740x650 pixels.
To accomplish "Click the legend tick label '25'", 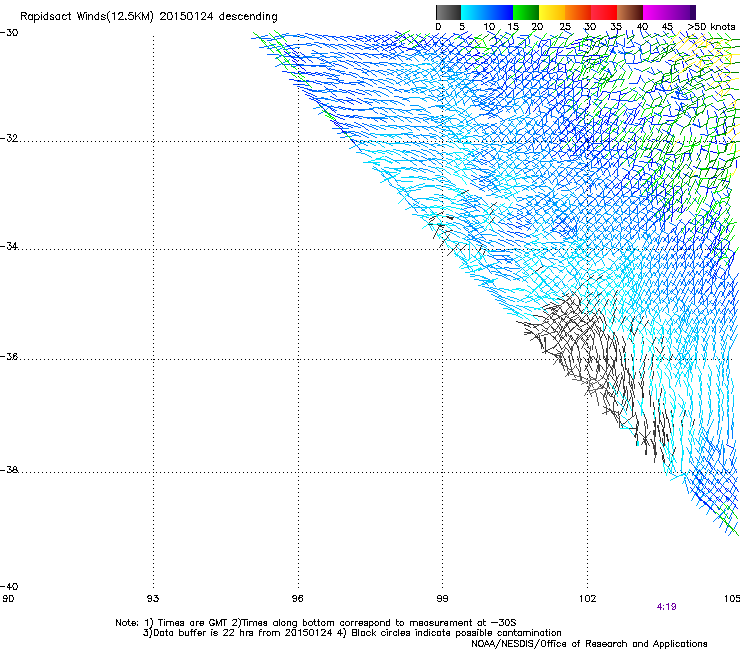I will 565,27.
